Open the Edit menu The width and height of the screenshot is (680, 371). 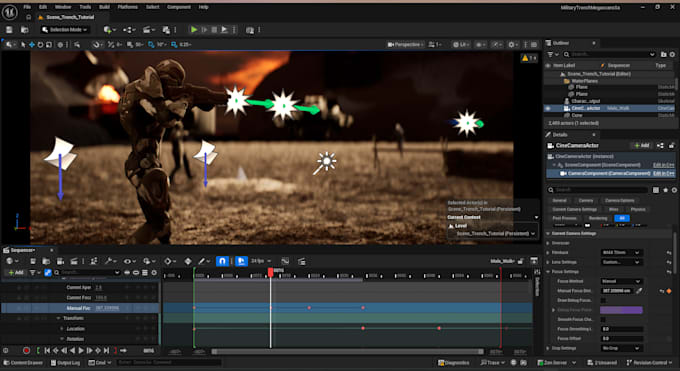tap(43, 7)
